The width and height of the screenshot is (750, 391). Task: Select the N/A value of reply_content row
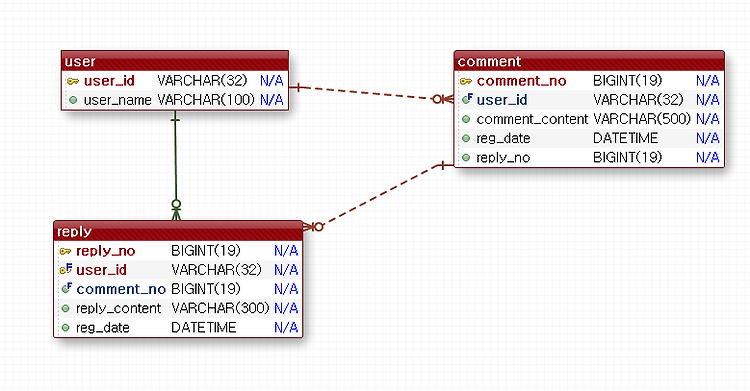(286, 308)
